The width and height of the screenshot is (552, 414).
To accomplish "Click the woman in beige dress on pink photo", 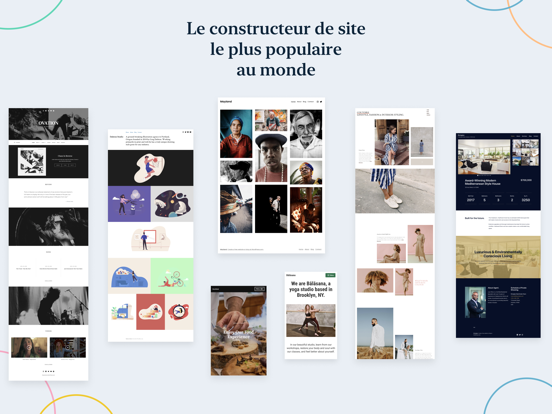I will coord(420,244).
